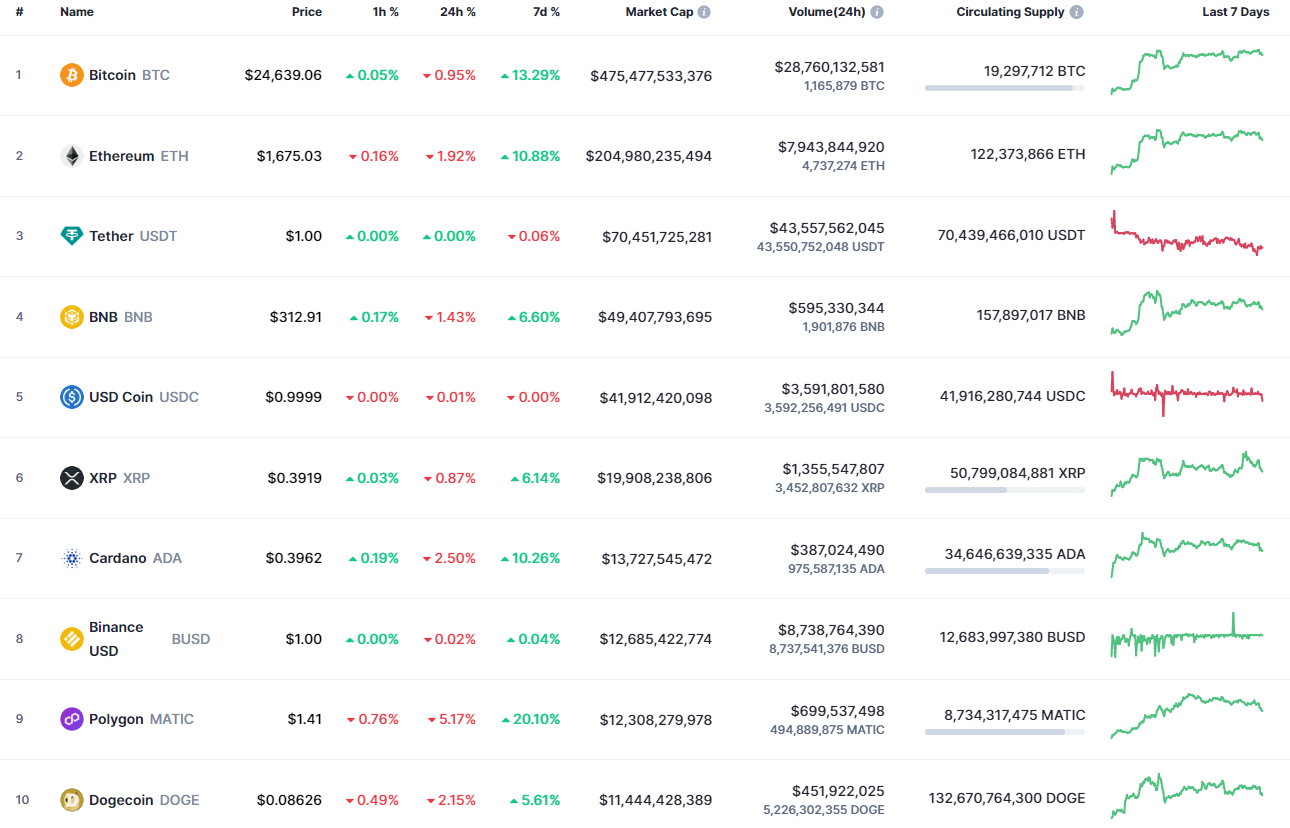Viewport: 1290px width, 828px height.
Task: Click the Bitcoin BTC logo icon
Action: [70, 74]
